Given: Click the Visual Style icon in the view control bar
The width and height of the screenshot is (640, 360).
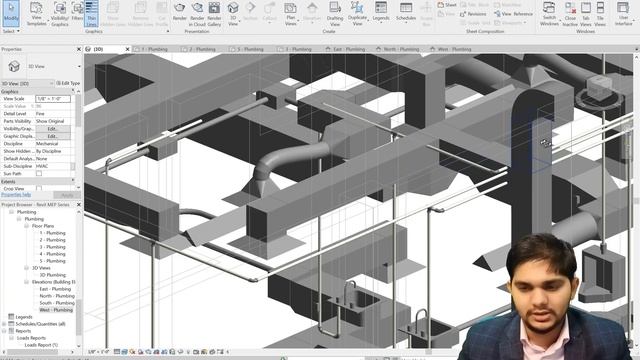Looking at the screenshot, I should coord(124,351).
